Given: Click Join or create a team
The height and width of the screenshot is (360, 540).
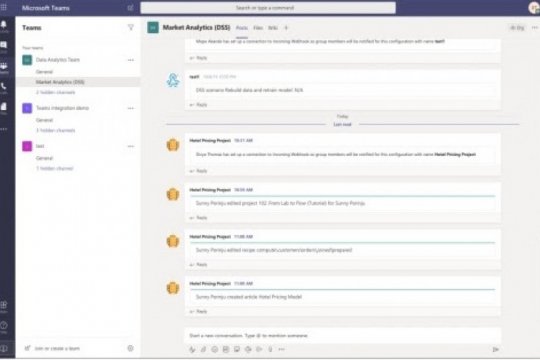Looking at the screenshot, I should pyautogui.click(x=53, y=348).
